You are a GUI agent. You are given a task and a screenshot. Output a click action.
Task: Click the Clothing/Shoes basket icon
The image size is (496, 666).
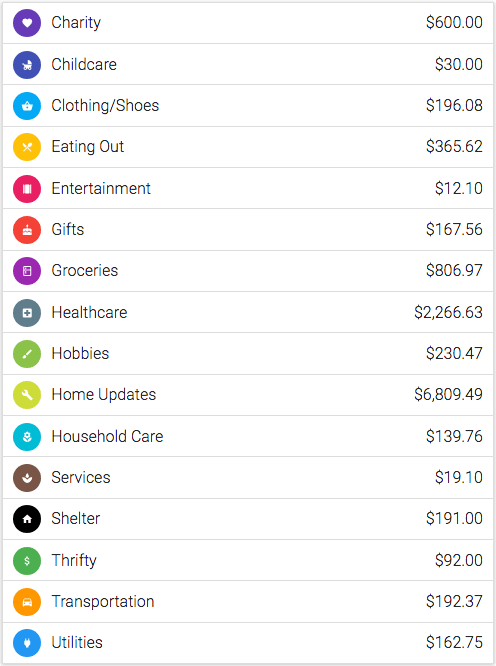click(x=27, y=106)
